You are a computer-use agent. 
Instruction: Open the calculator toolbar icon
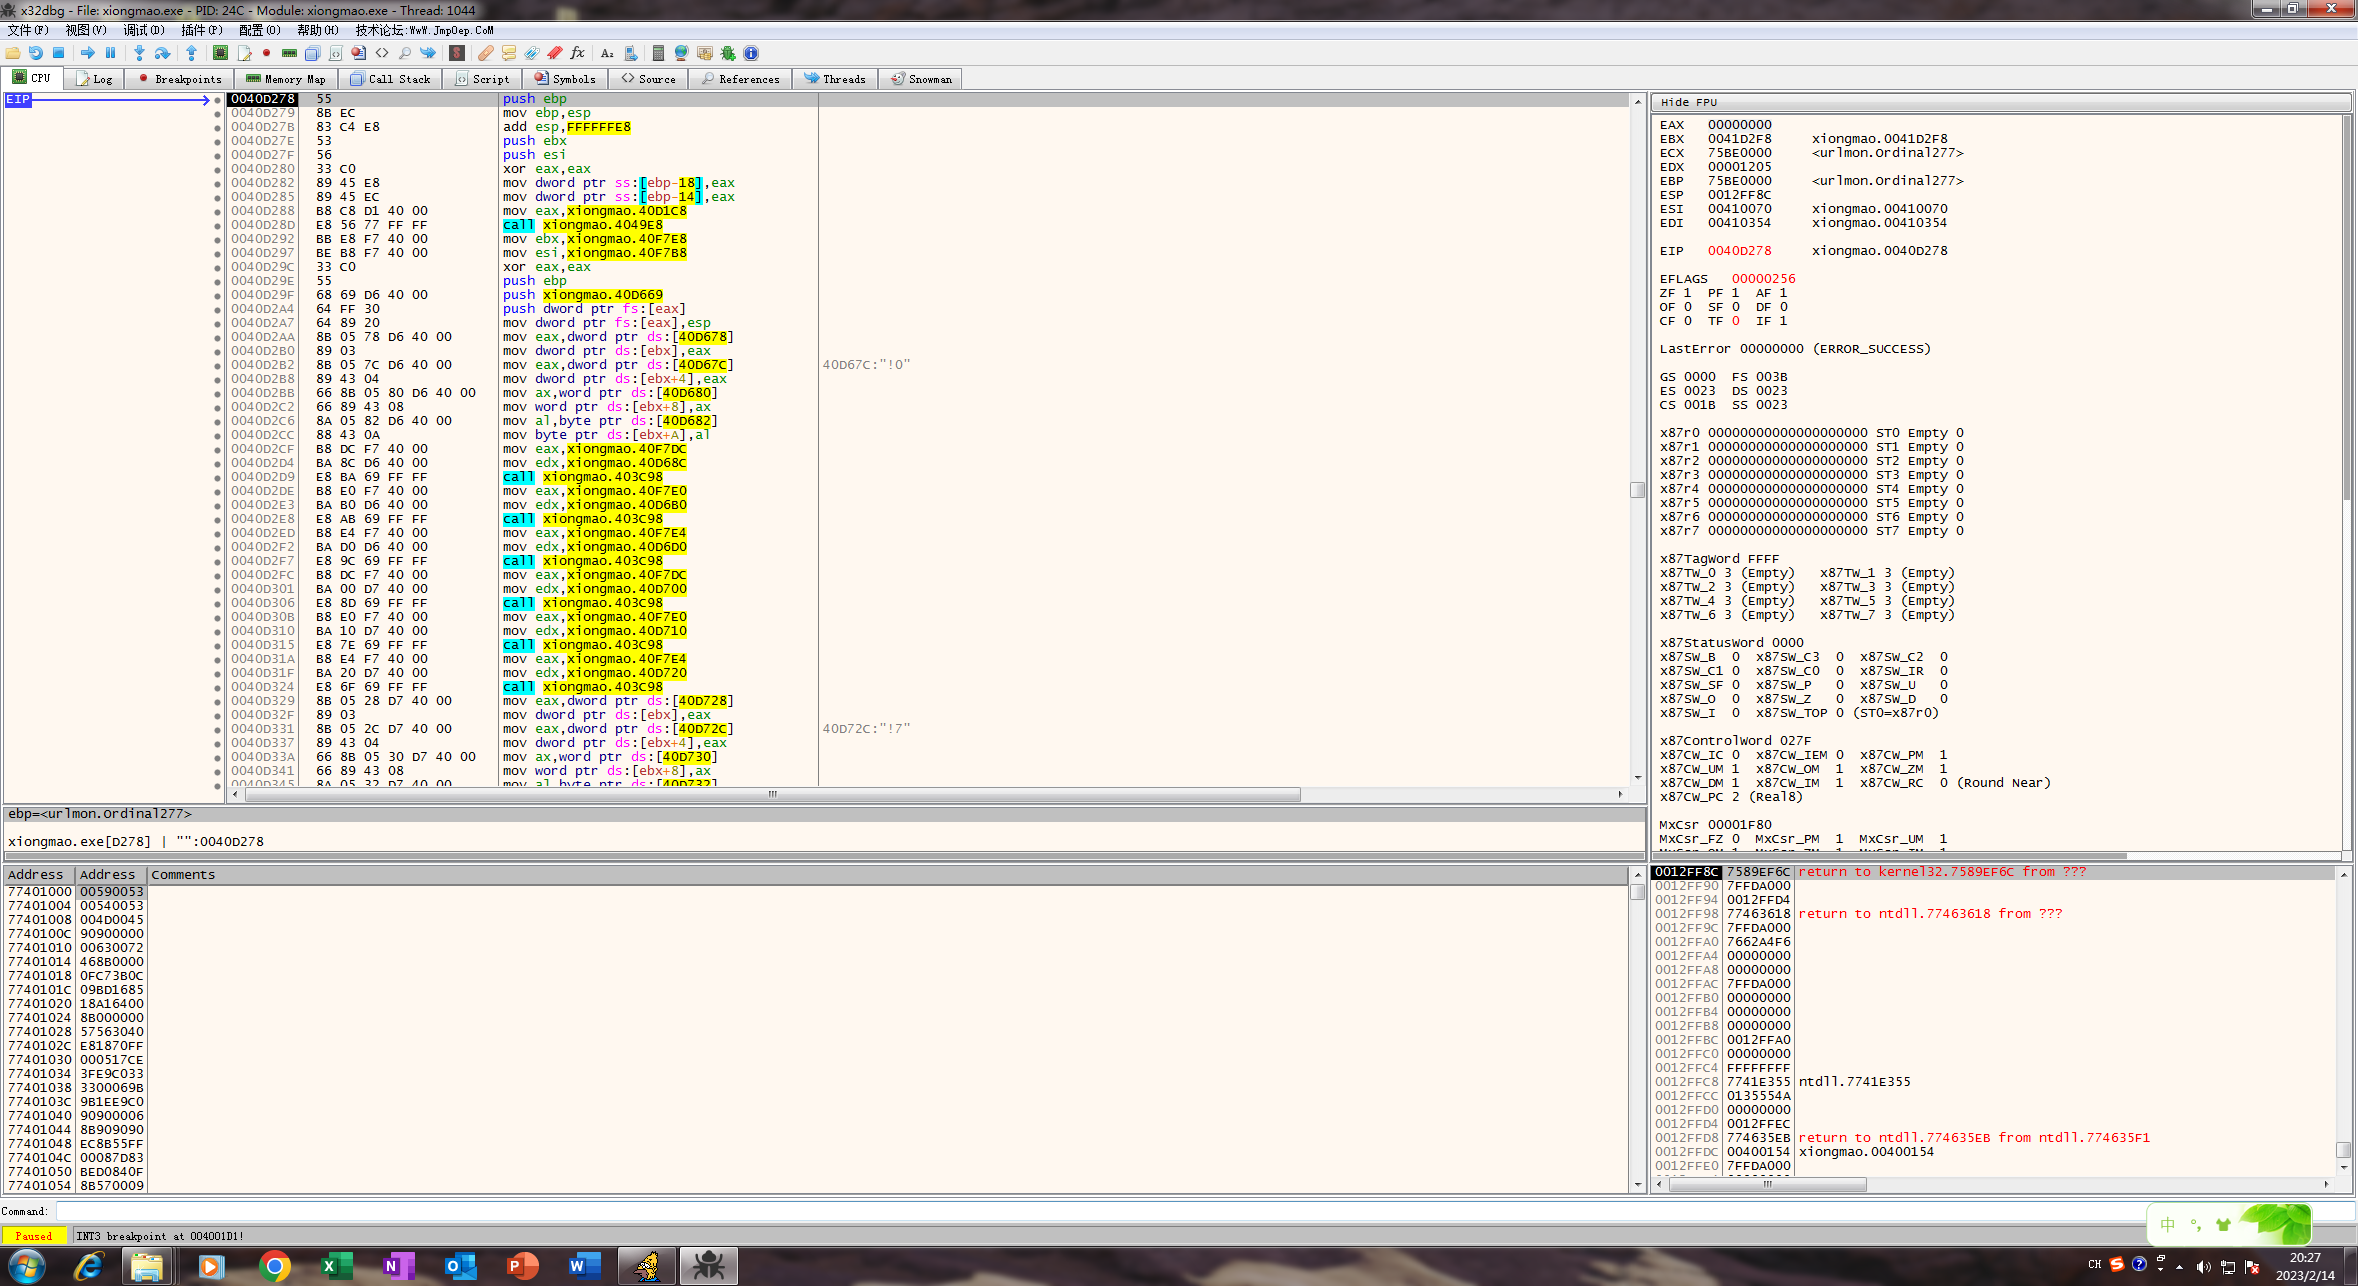[658, 53]
